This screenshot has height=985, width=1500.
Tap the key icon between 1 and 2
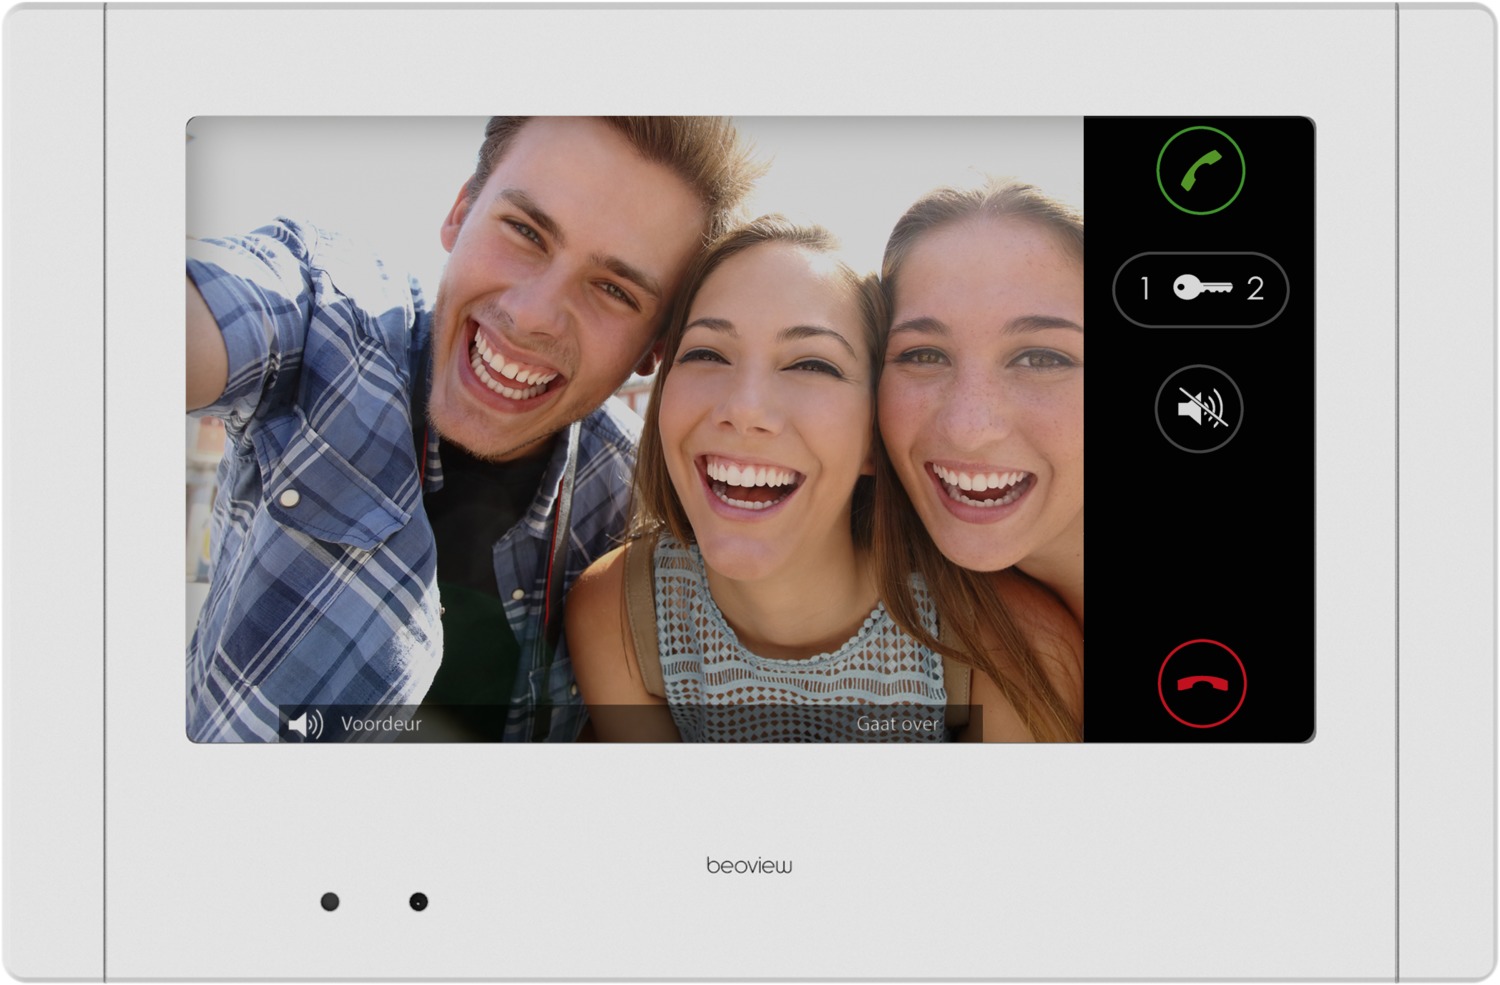tap(1201, 289)
